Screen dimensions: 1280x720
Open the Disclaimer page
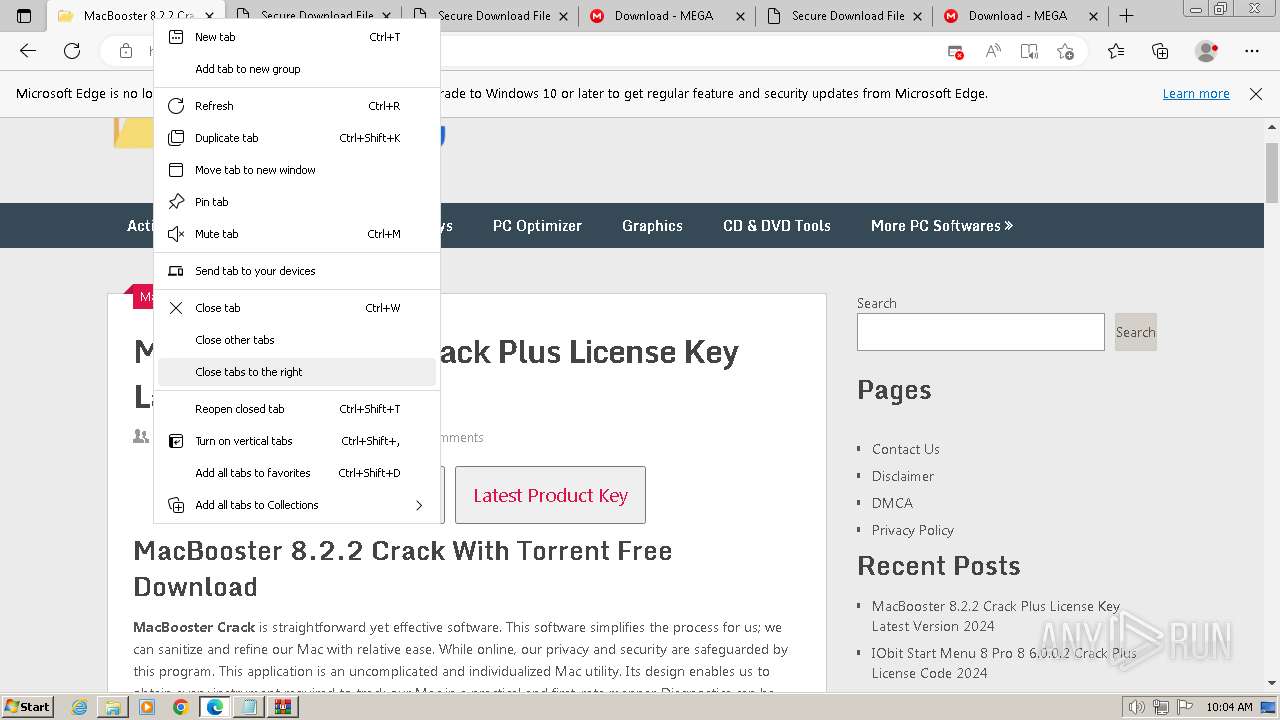click(903, 476)
